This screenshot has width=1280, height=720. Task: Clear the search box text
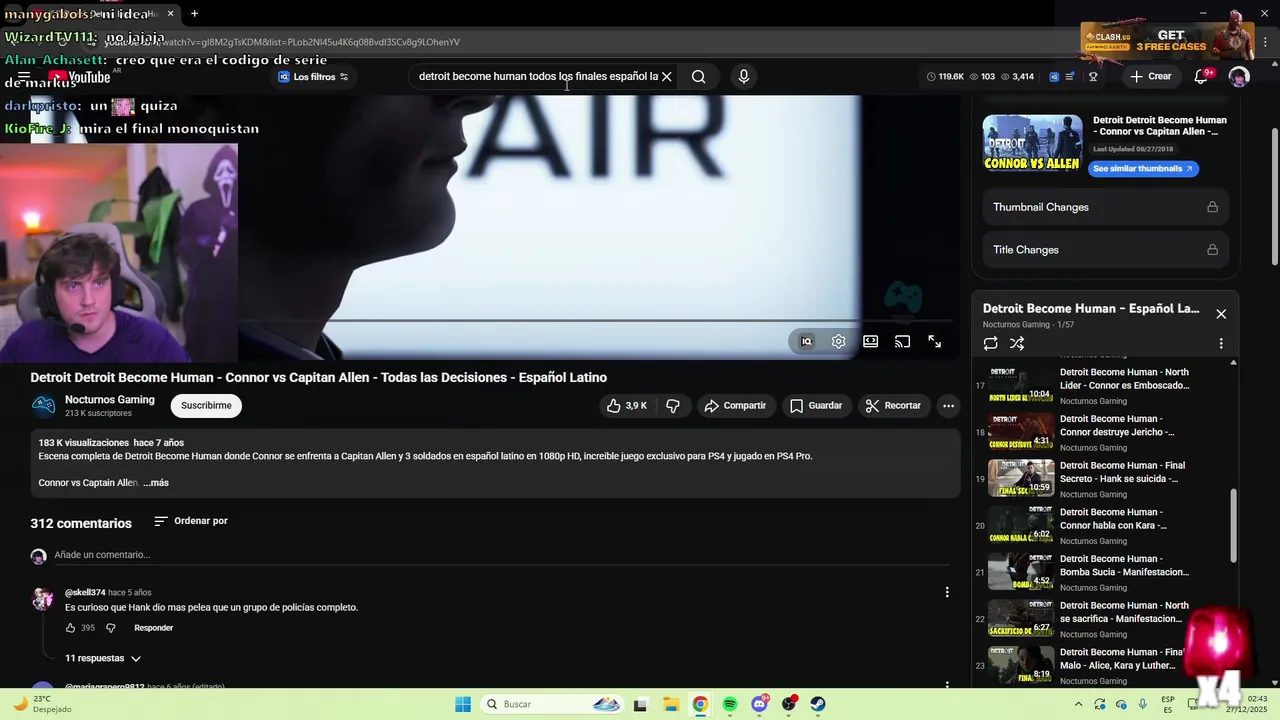click(x=667, y=77)
